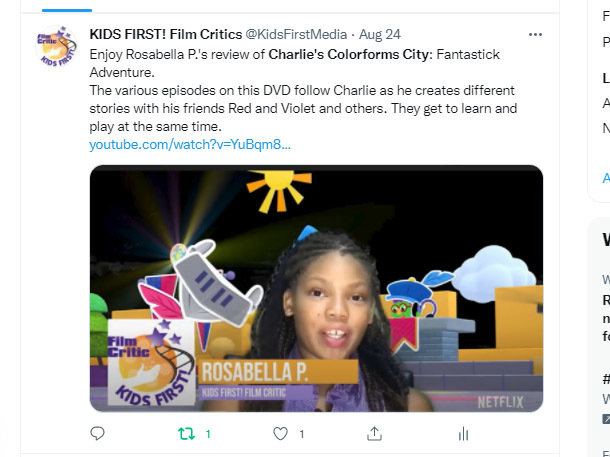Click the like count number
Viewport: 610px width, 457px height.
coord(302,434)
